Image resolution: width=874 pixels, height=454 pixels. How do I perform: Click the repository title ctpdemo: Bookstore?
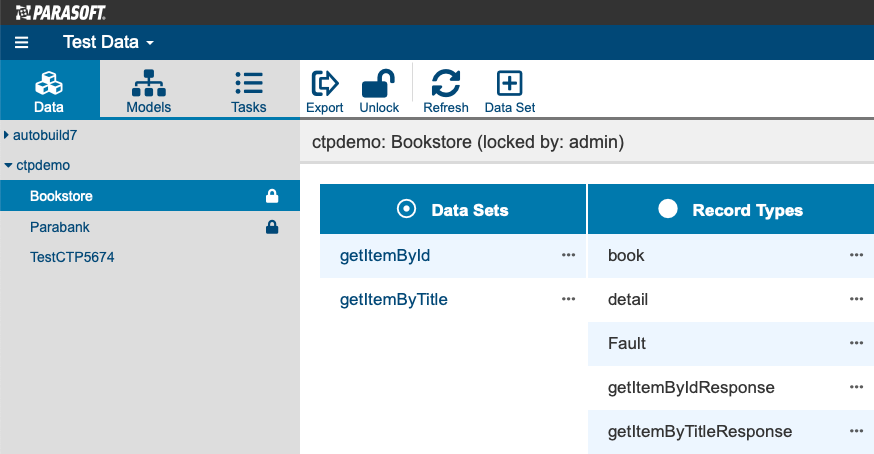(392, 142)
